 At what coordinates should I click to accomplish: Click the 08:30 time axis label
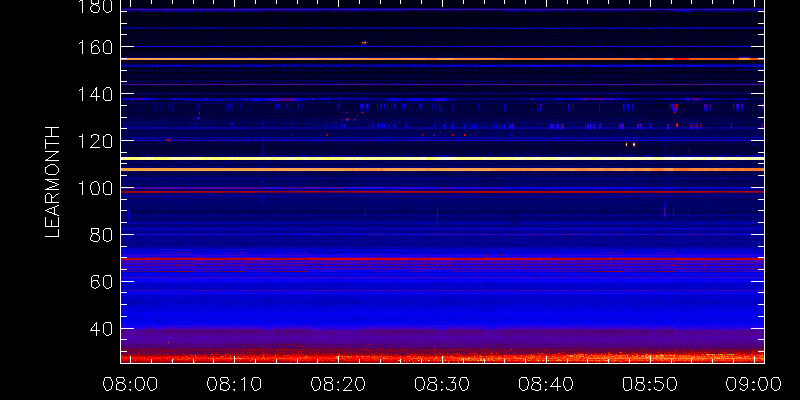[x=442, y=384]
